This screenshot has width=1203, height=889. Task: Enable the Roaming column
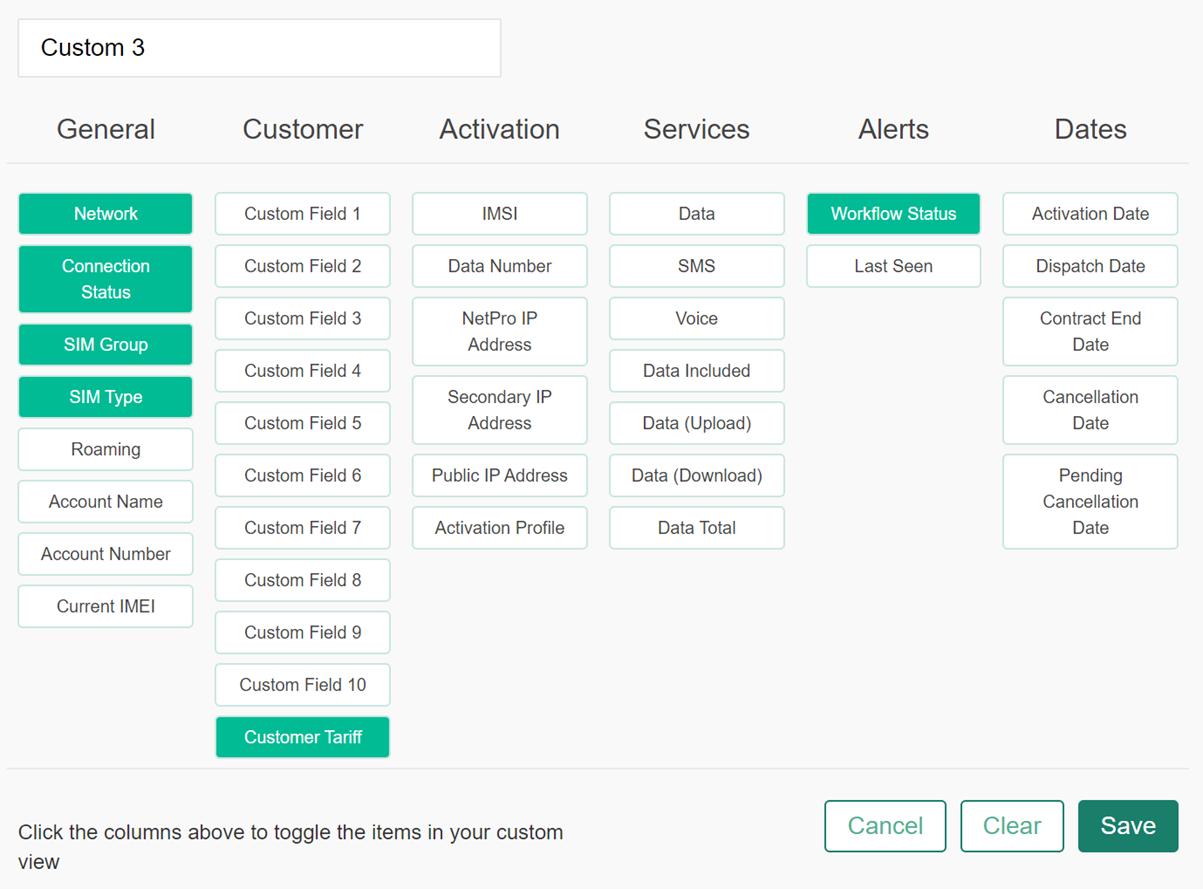coord(105,449)
